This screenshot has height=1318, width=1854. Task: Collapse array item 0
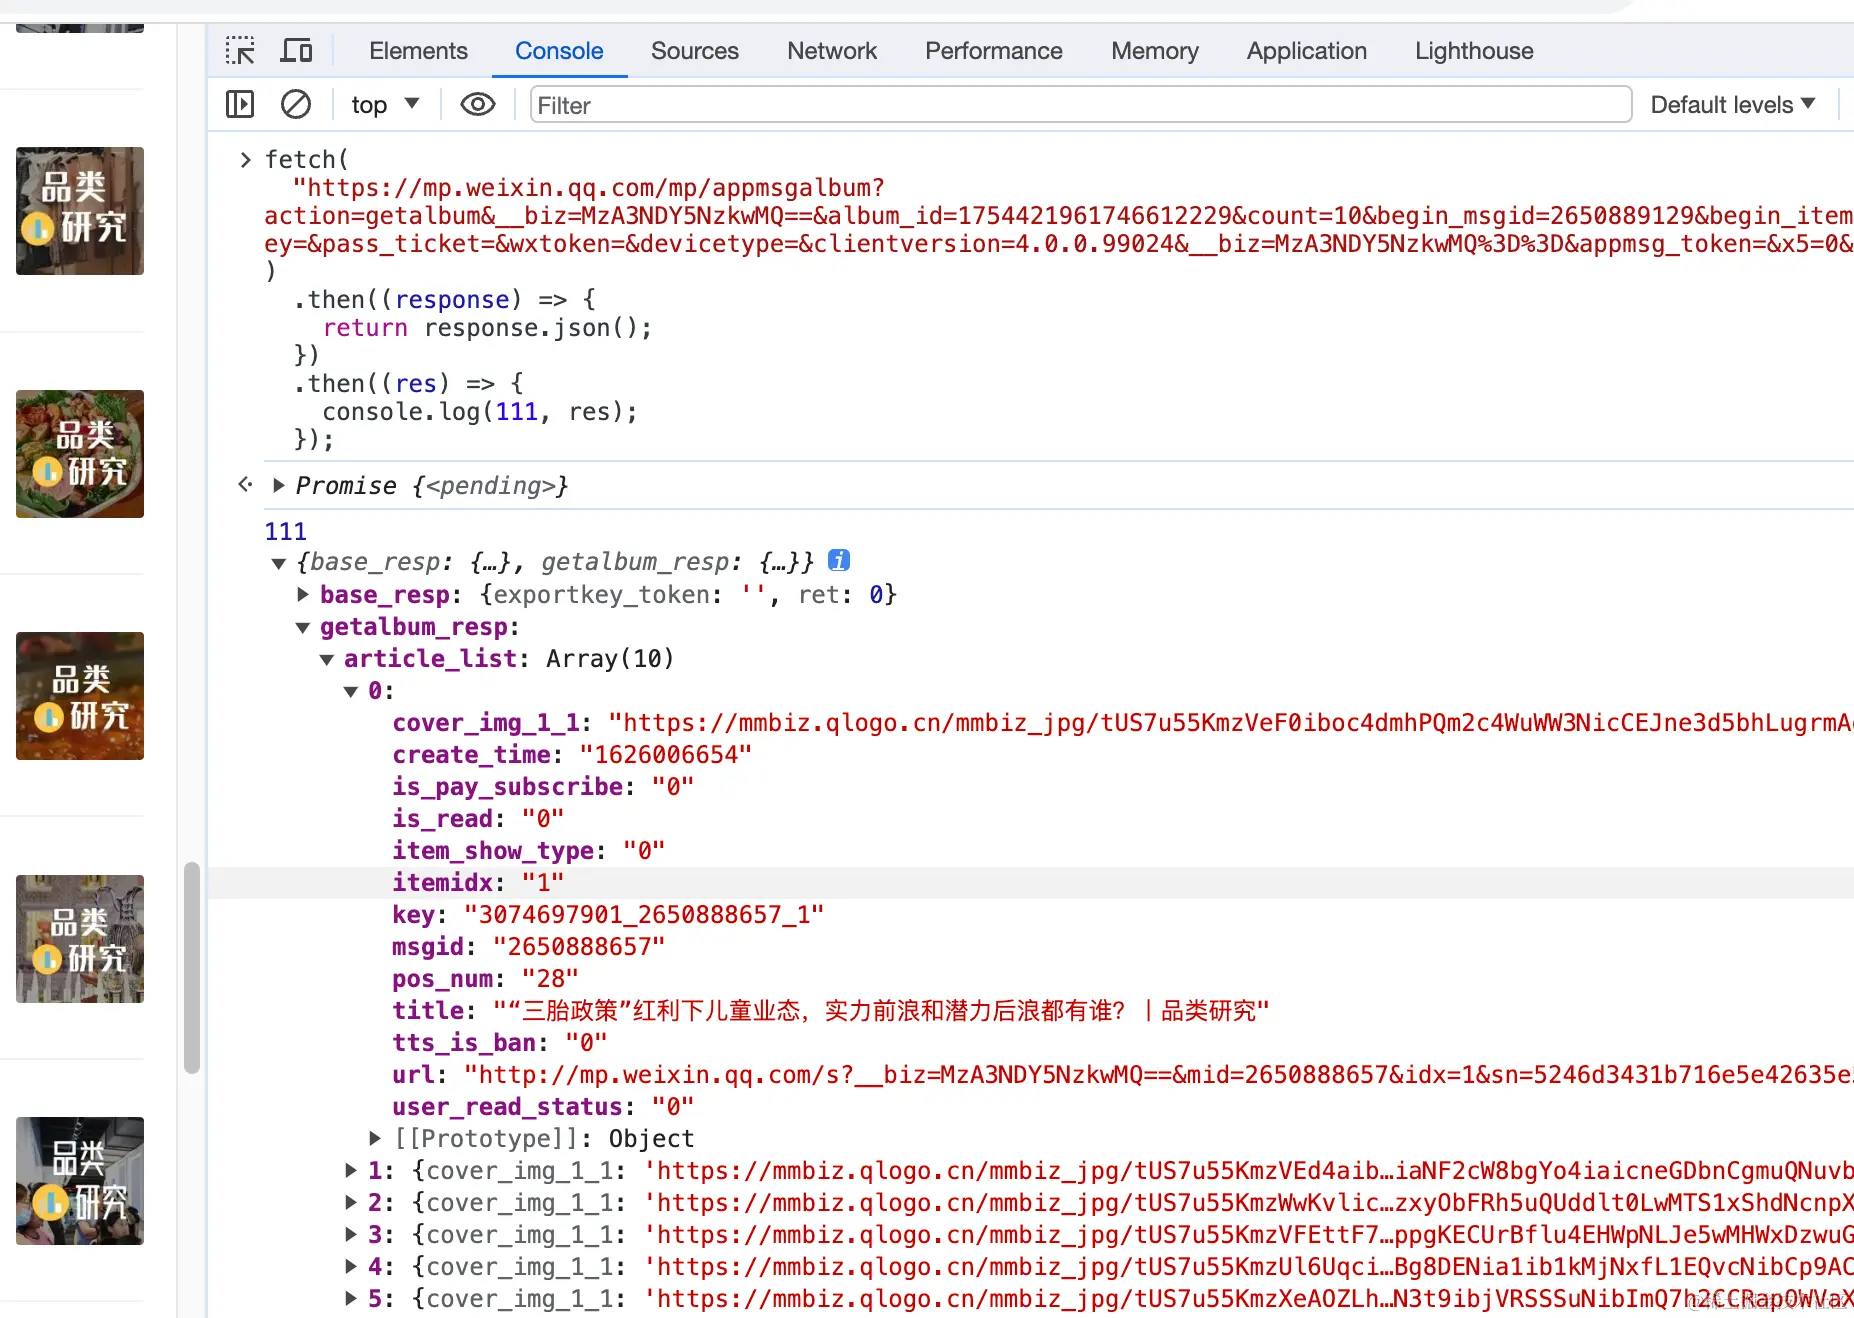pyautogui.click(x=351, y=692)
